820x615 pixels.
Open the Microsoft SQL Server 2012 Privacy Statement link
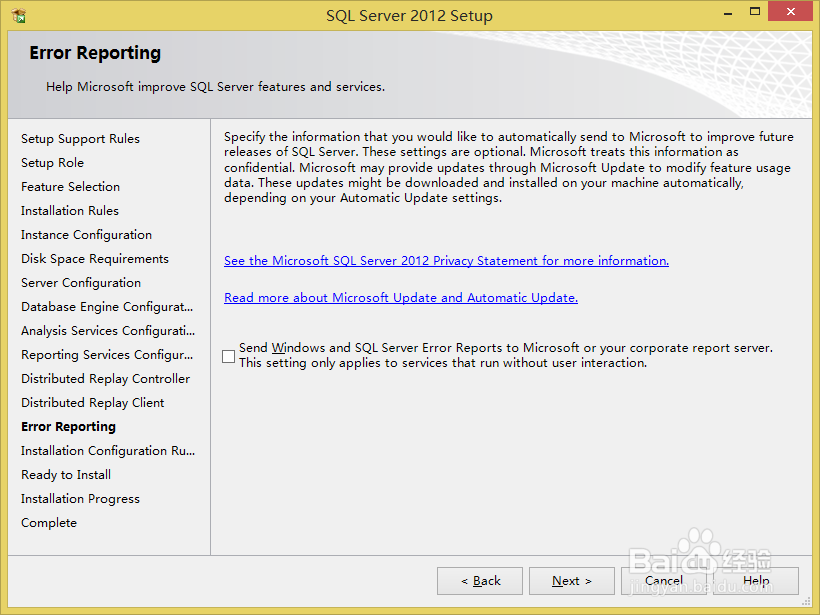[446, 260]
